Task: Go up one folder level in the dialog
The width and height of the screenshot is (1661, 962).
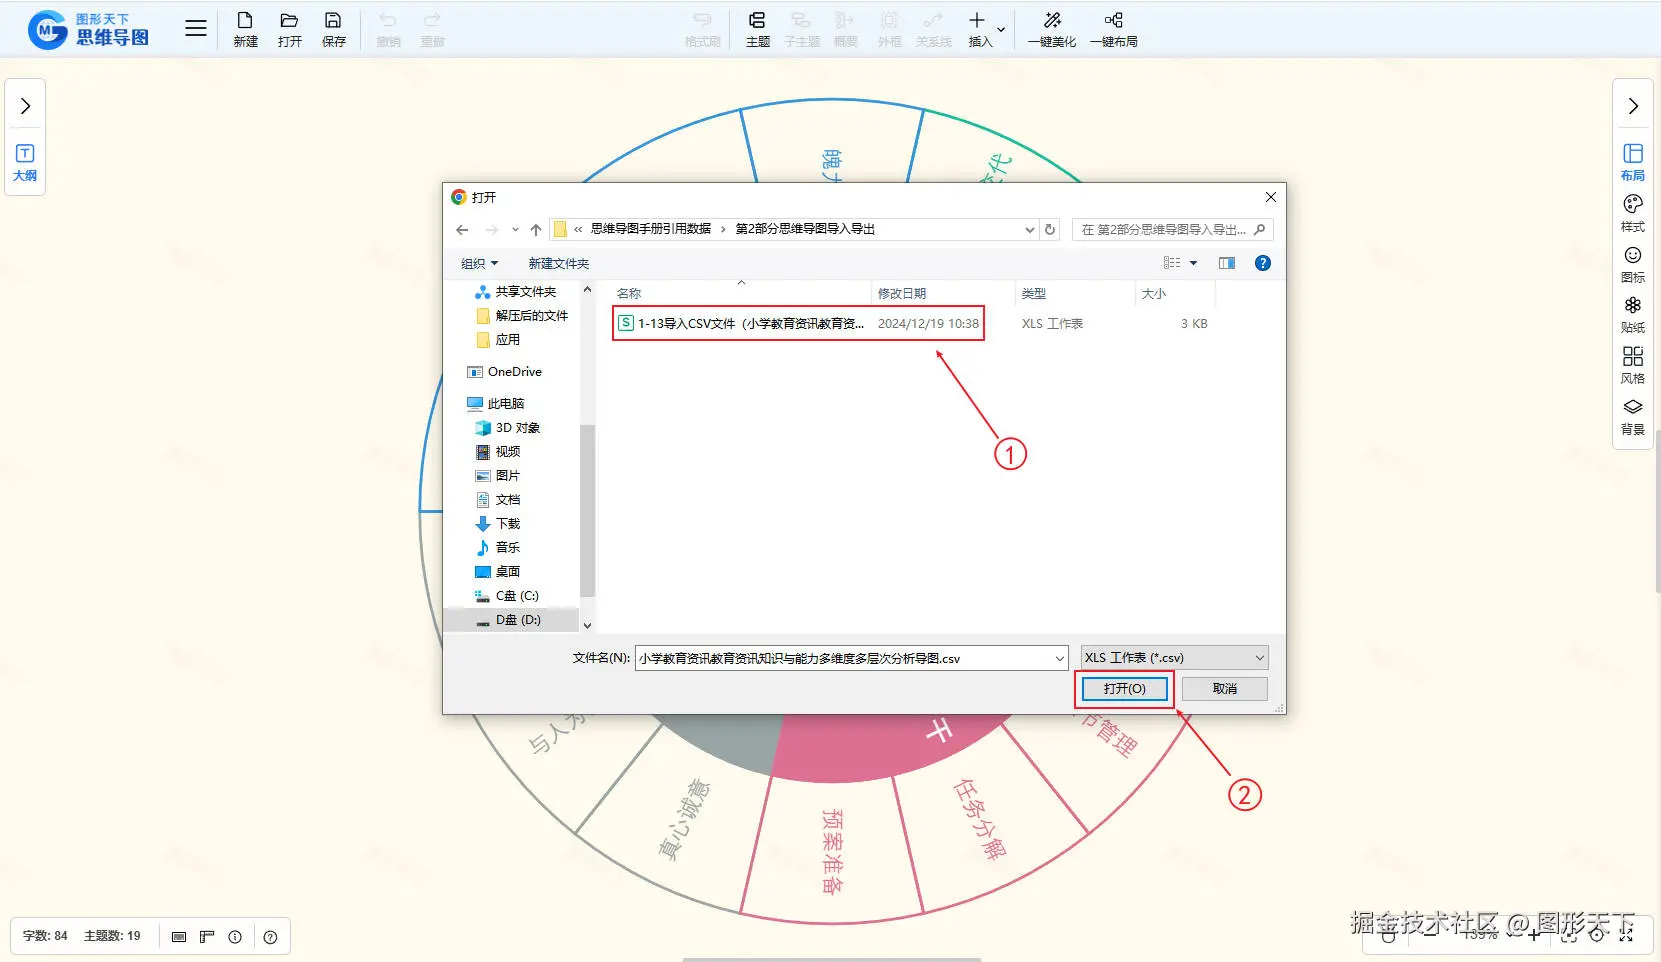Action: click(x=536, y=230)
